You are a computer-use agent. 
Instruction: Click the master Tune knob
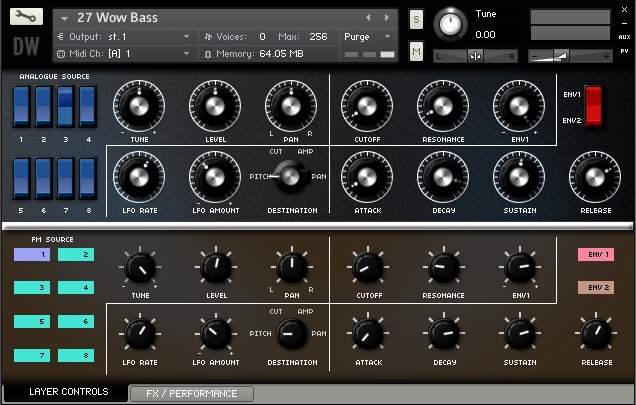(450, 24)
